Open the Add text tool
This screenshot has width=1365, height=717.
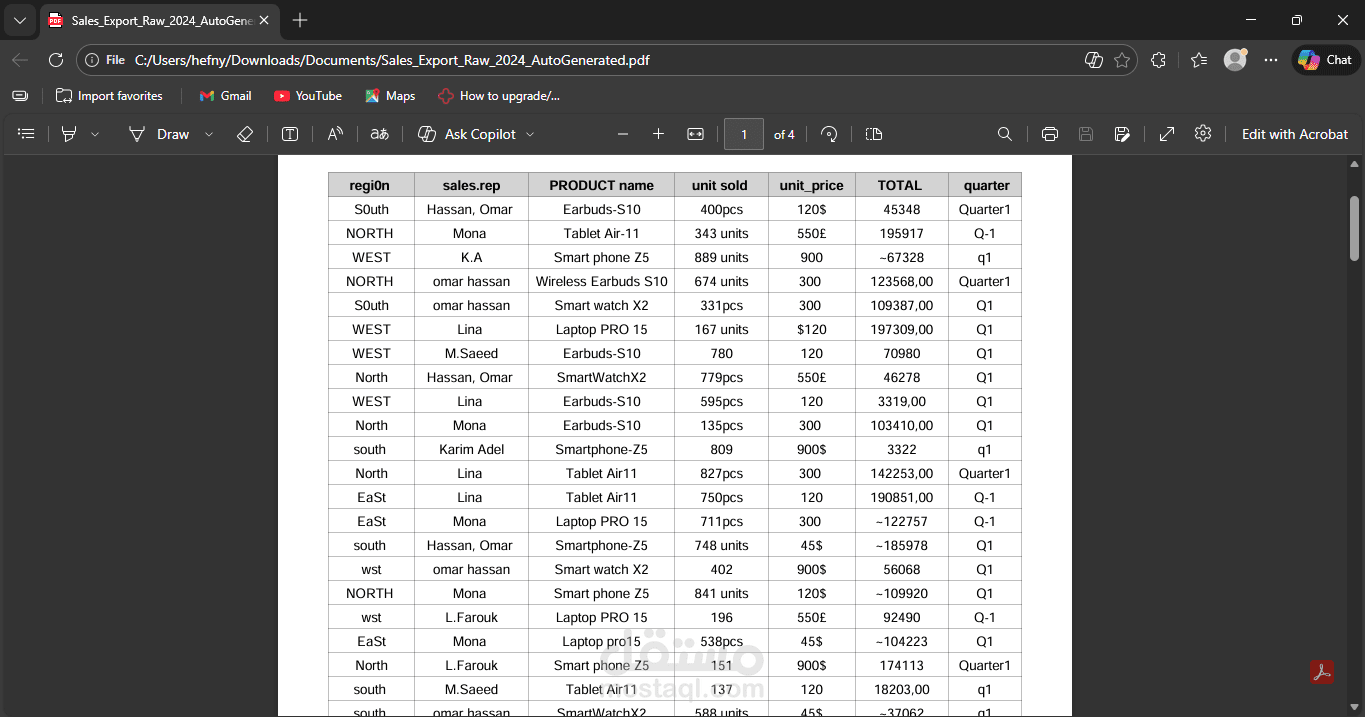point(289,134)
